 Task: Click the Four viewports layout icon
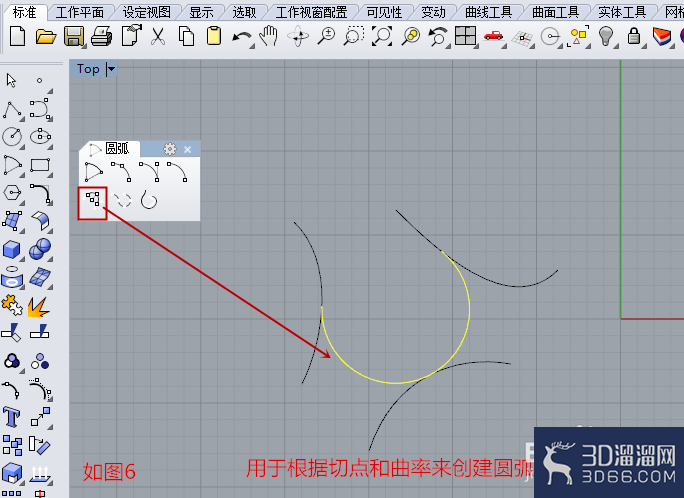point(465,36)
